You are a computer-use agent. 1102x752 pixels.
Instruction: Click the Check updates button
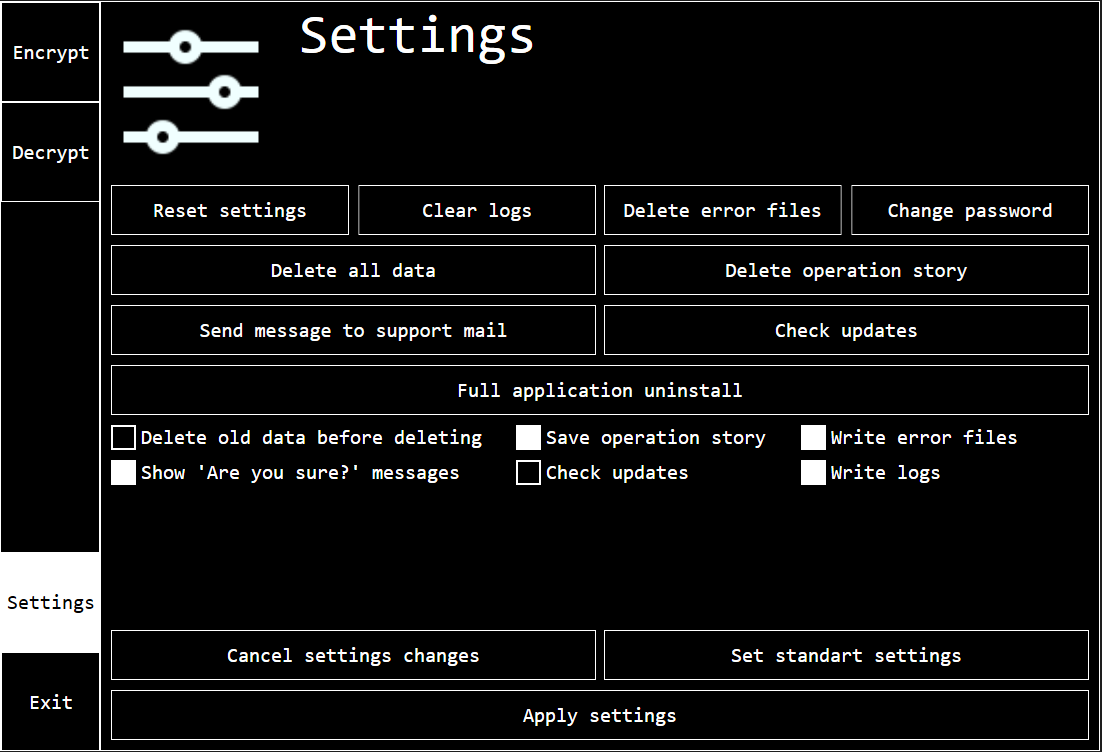tap(846, 330)
